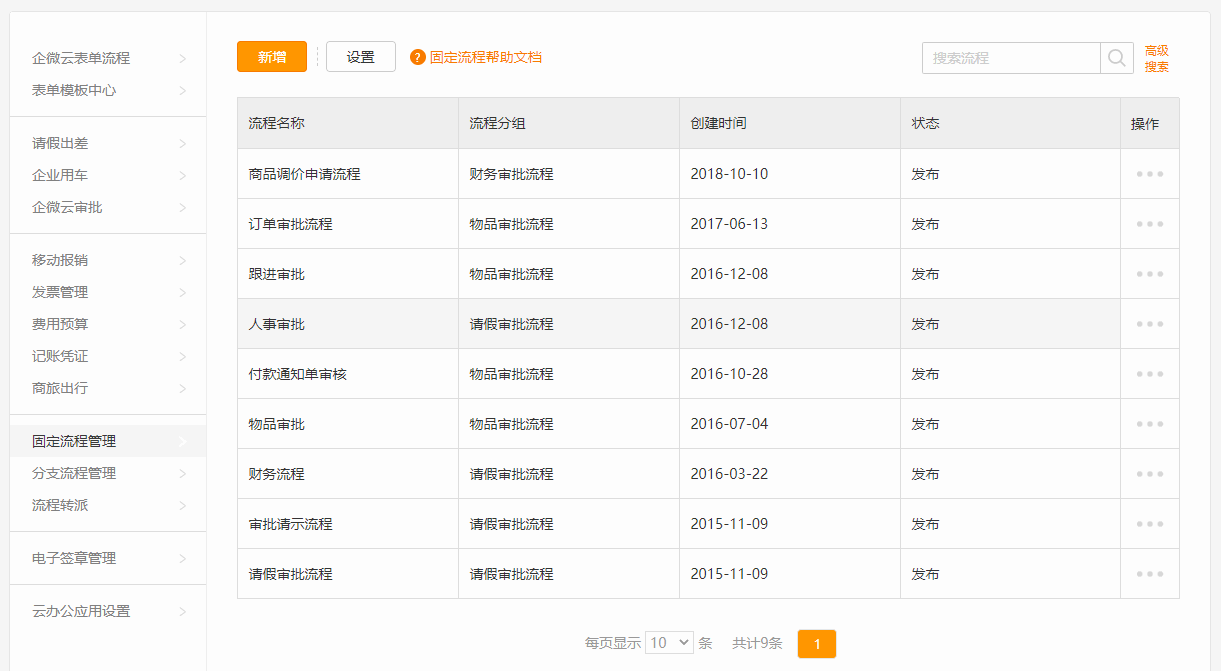Open the per-page count dropdown
The width and height of the screenshot is (1221, 671).
point(669,643)
